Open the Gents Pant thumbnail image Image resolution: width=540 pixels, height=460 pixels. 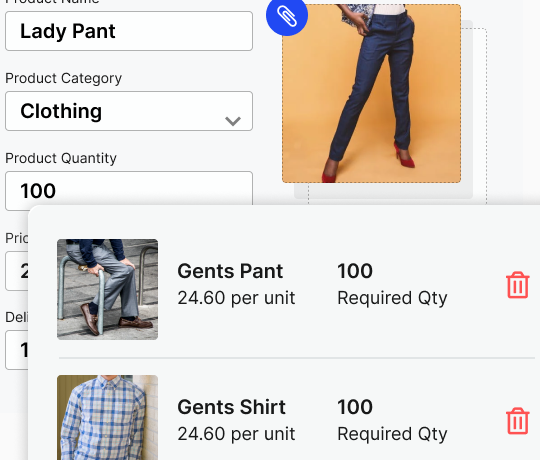click(107, 289)
